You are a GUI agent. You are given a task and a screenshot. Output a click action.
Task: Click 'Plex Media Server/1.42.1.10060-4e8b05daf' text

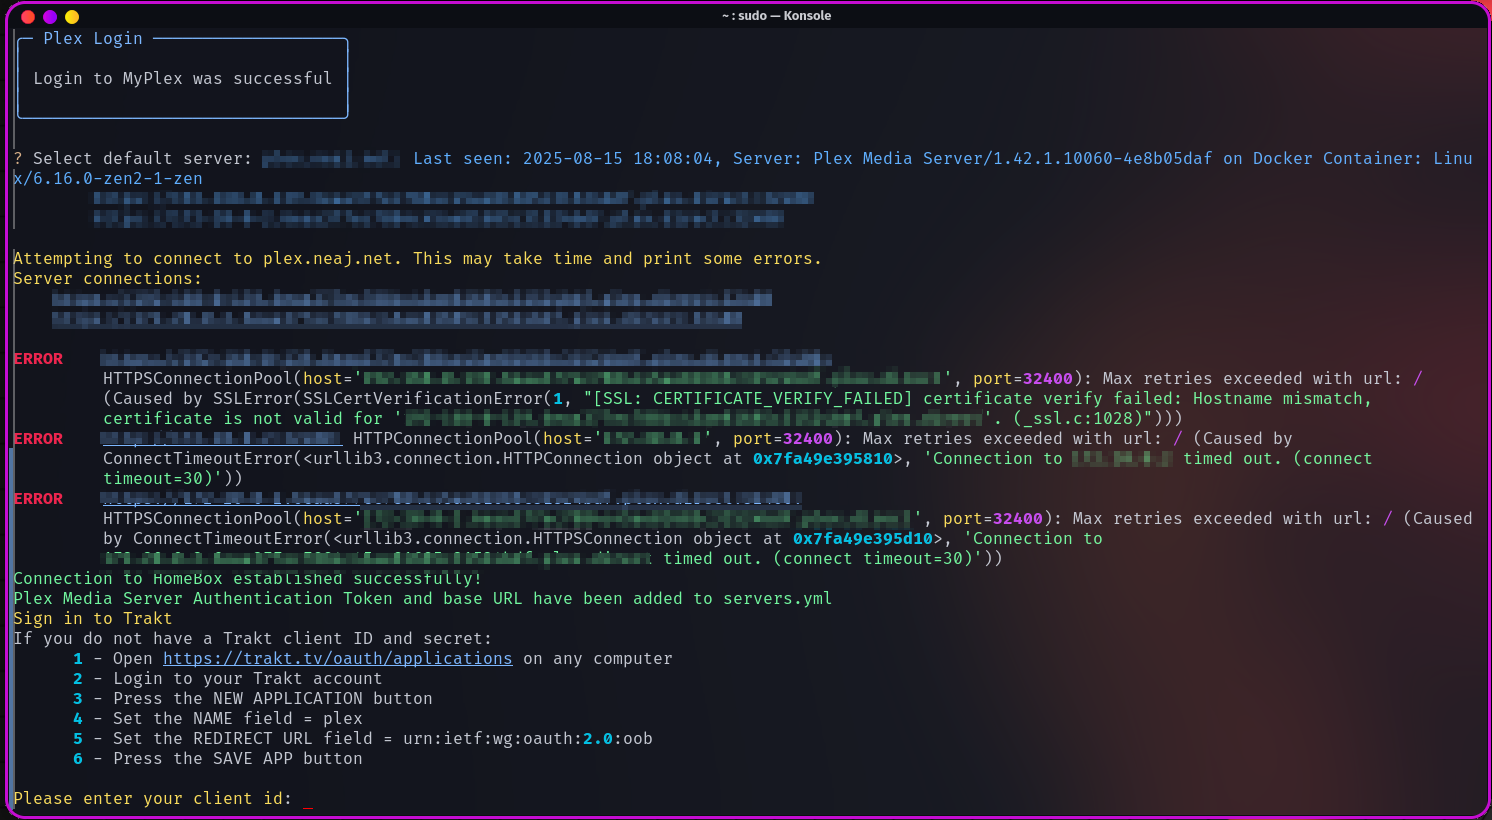pos(1013,158)
